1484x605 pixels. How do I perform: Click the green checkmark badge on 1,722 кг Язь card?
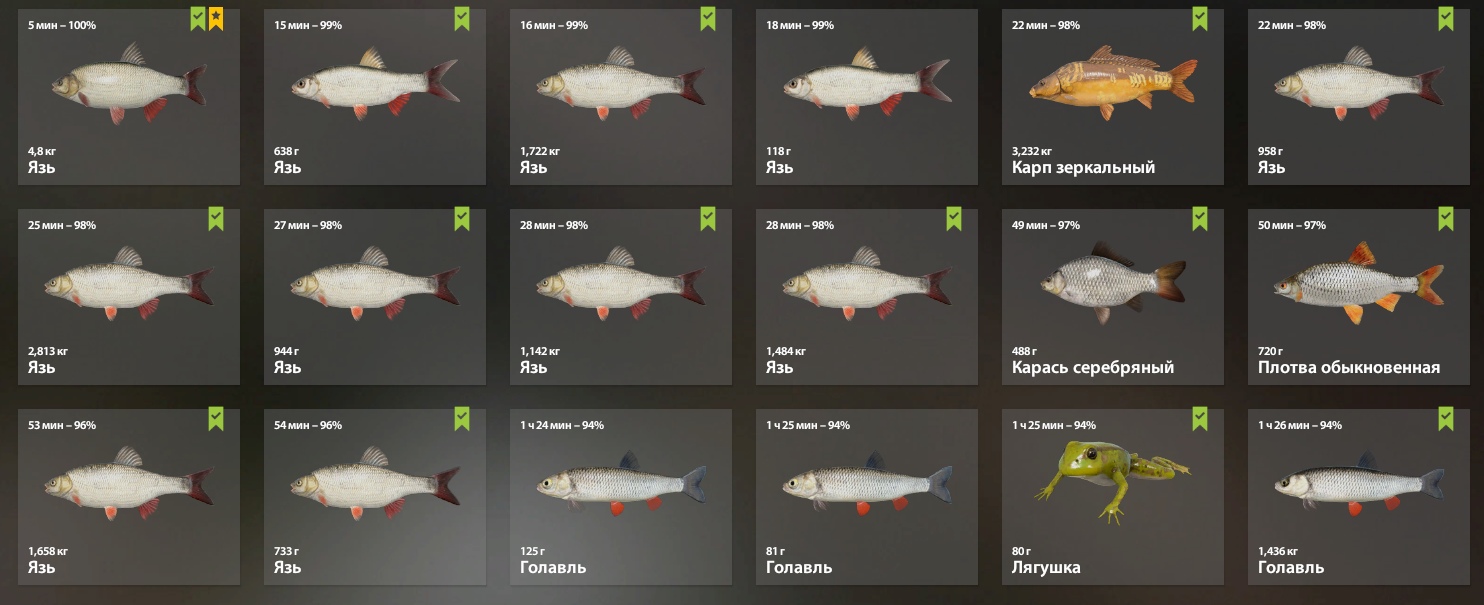point(708,18)
